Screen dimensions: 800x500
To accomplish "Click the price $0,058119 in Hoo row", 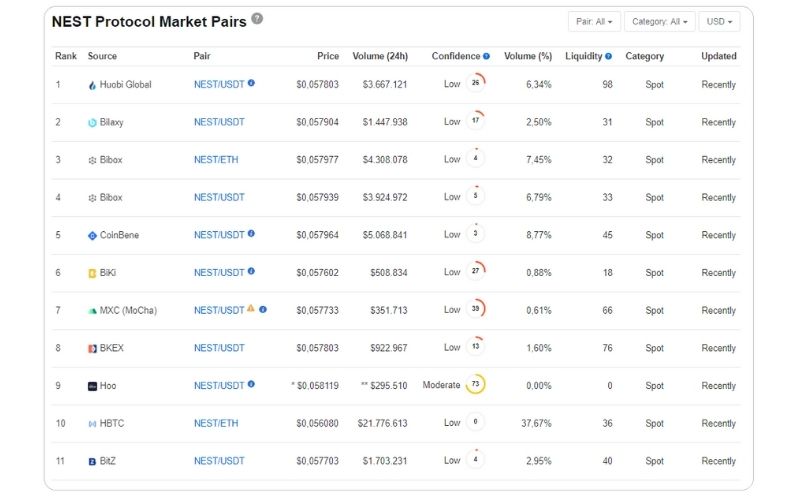I will tap(317, 386).
